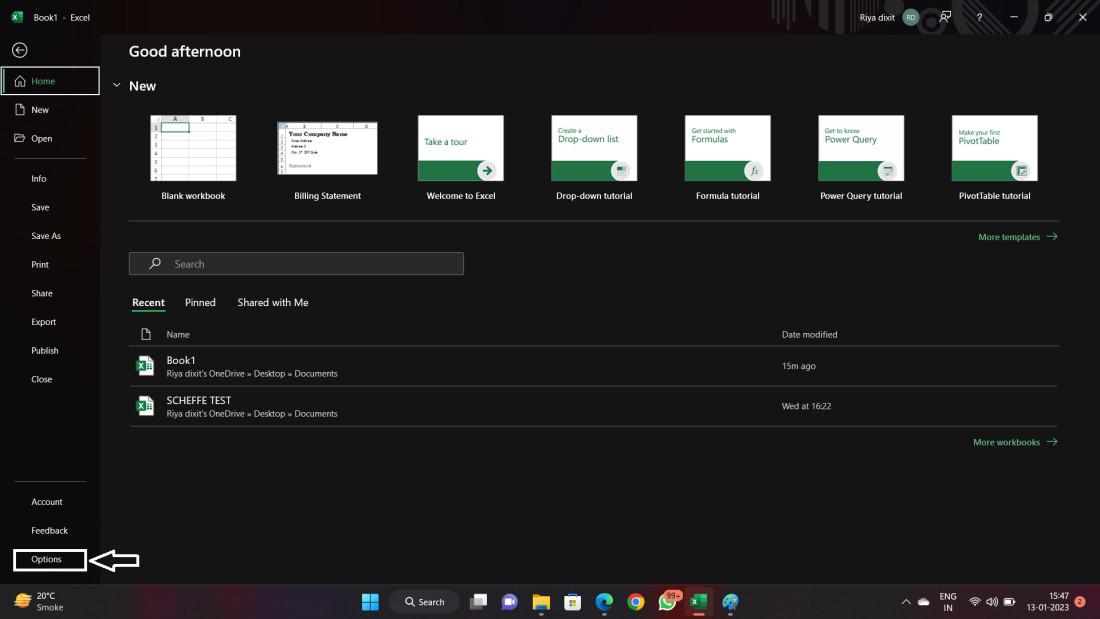Show hidden system tray icons chevron
1100x619 pixels.
[906, 602]
